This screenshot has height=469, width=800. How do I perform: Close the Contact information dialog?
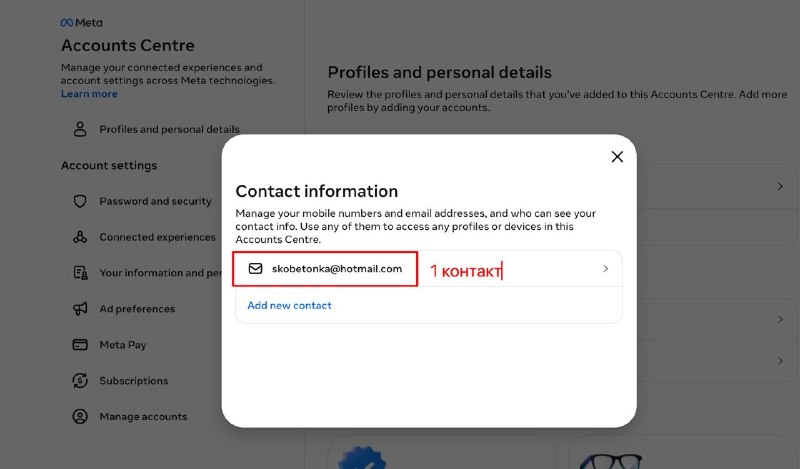click(x=617, y=157)
